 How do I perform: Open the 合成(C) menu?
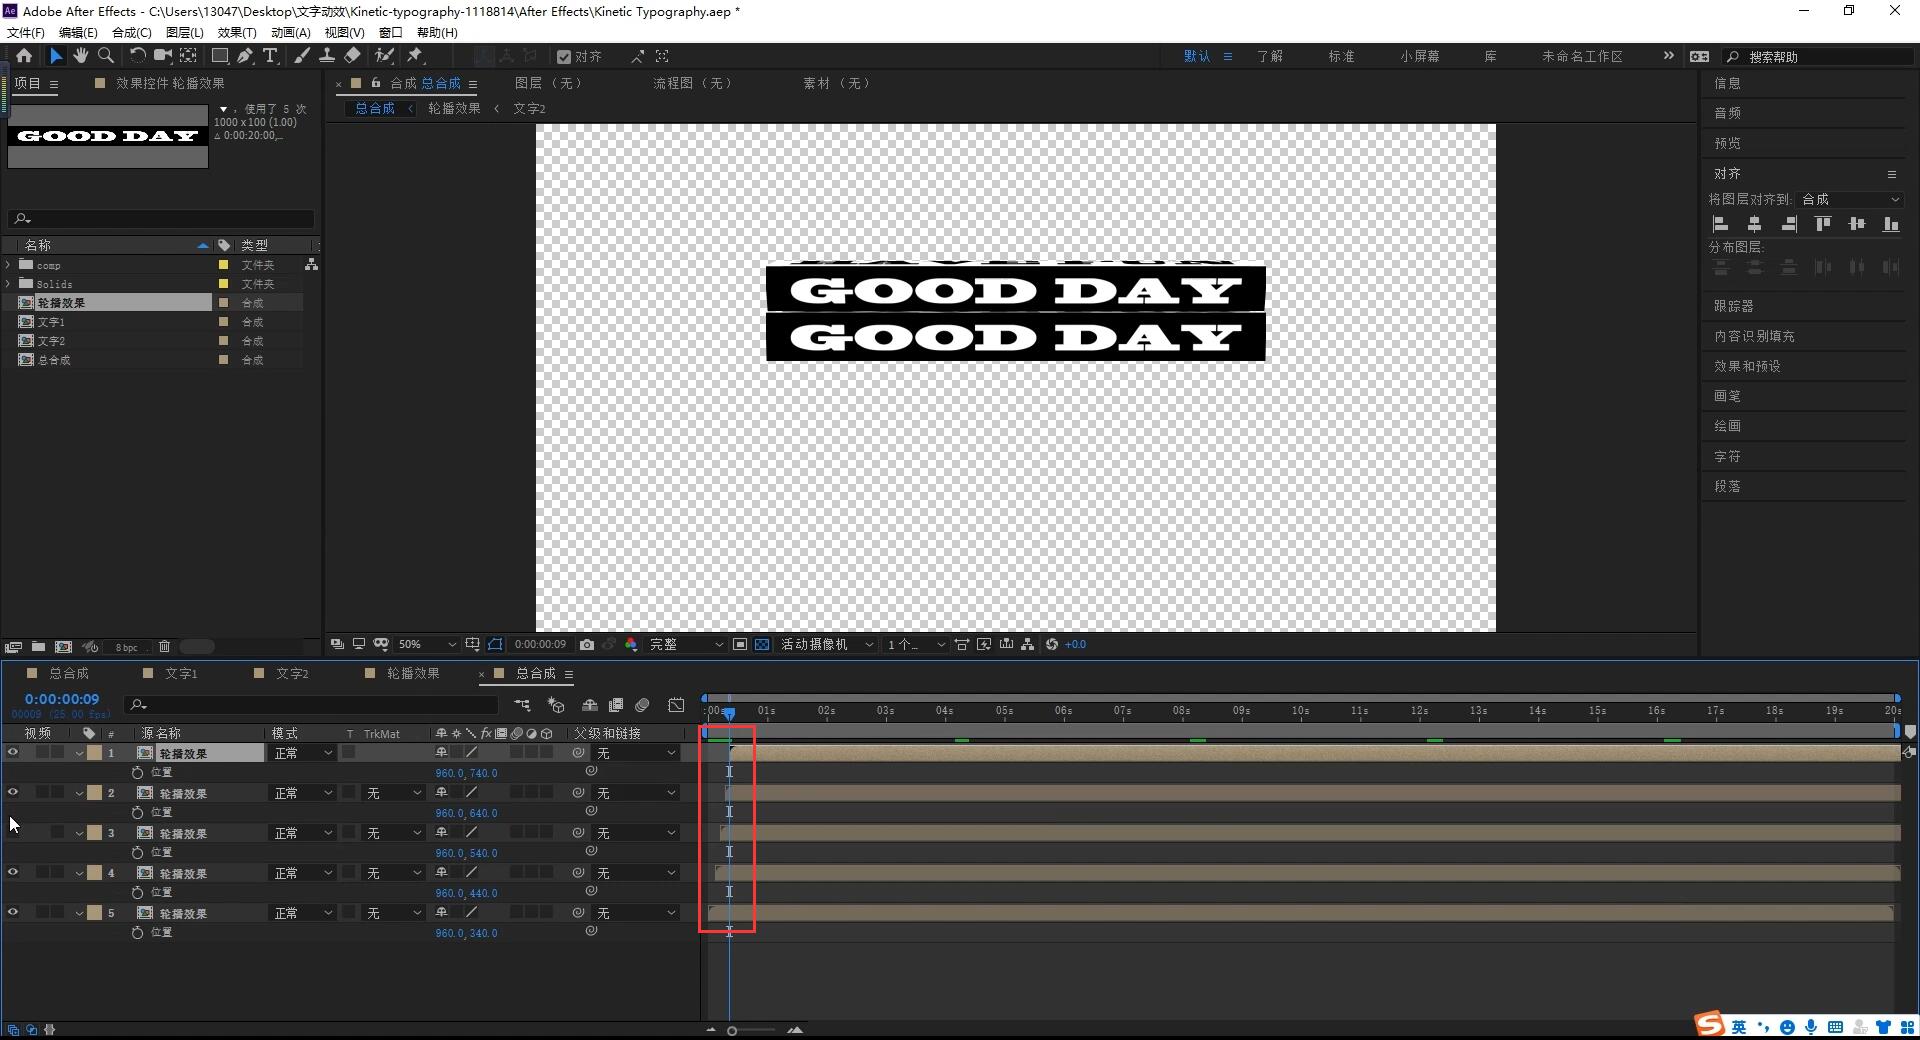[x=131, y=32]
